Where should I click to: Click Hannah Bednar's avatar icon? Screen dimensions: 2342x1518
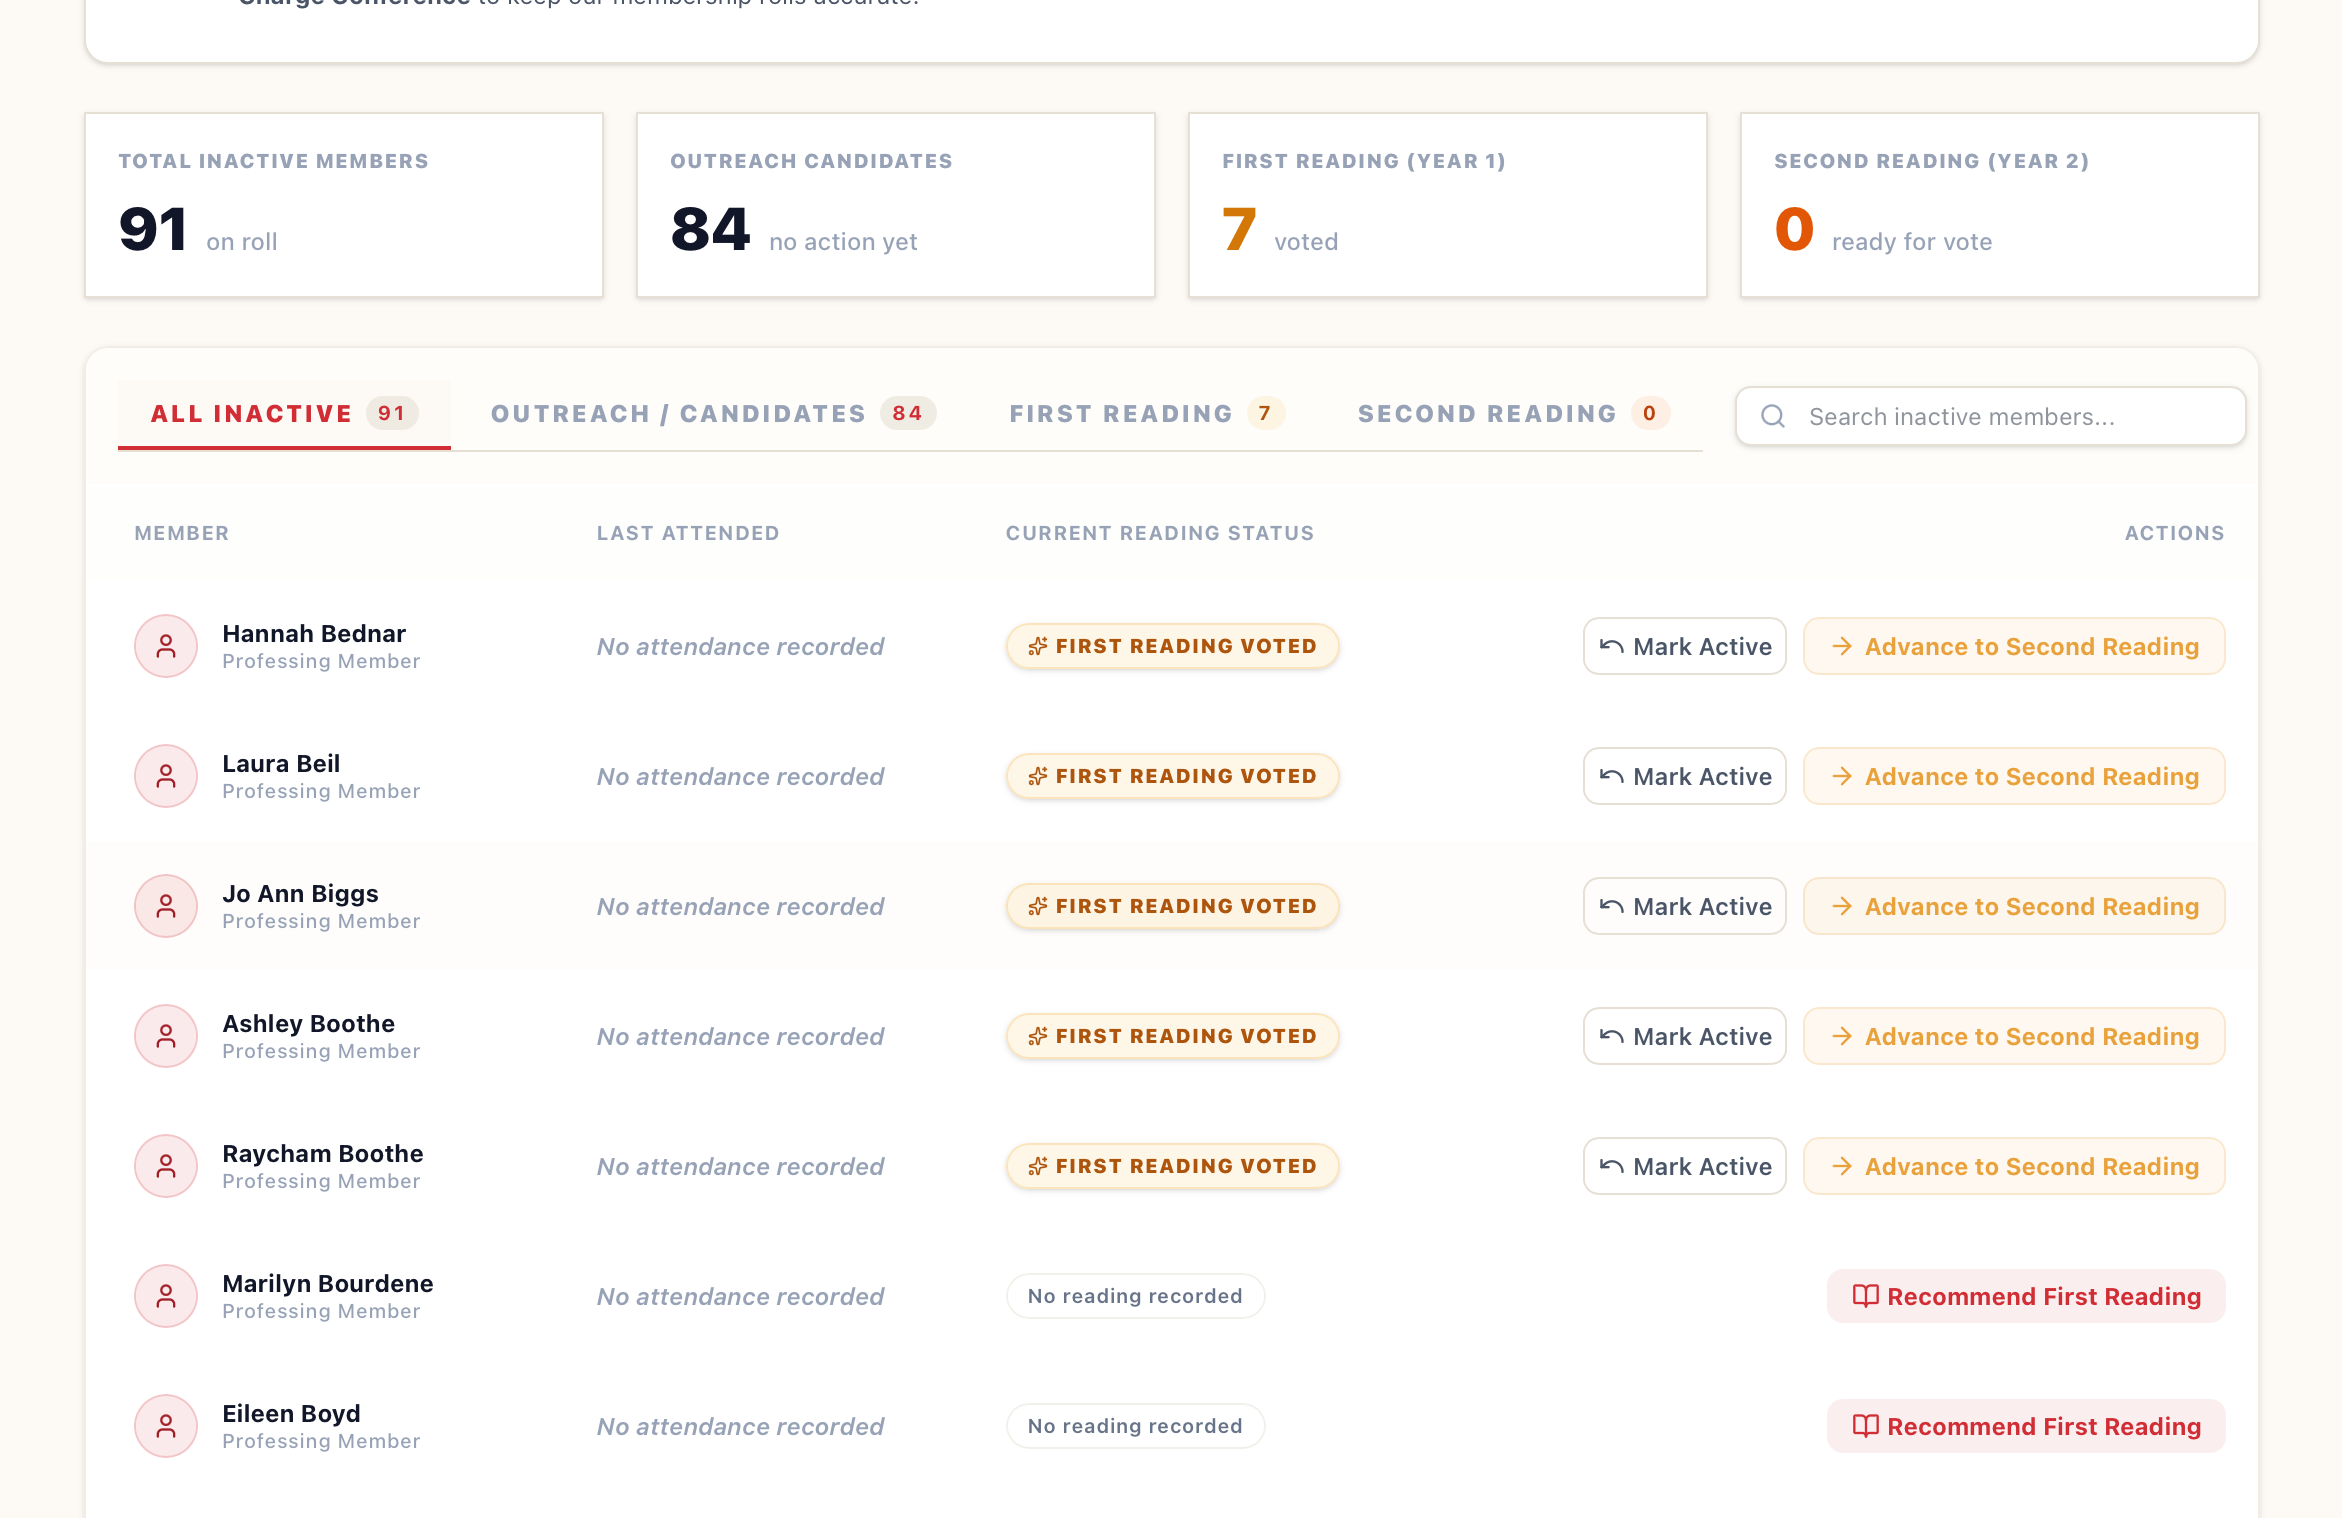pos(166,646)
